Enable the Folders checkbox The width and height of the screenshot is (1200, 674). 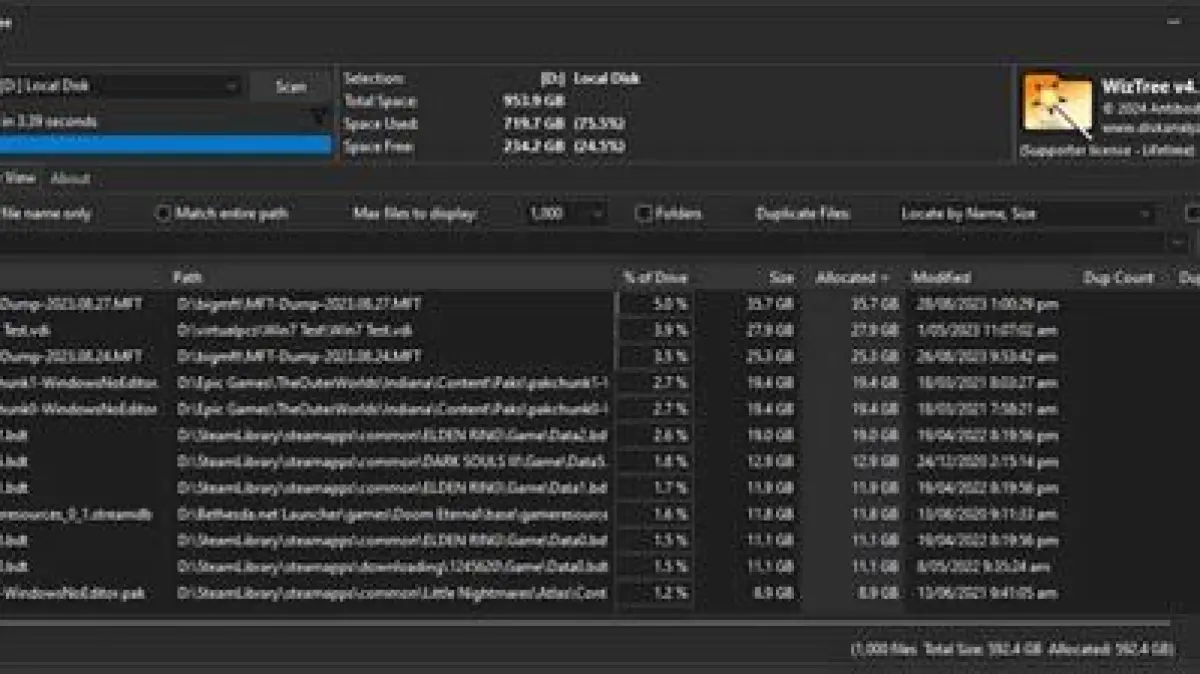[x=644, y=213]
